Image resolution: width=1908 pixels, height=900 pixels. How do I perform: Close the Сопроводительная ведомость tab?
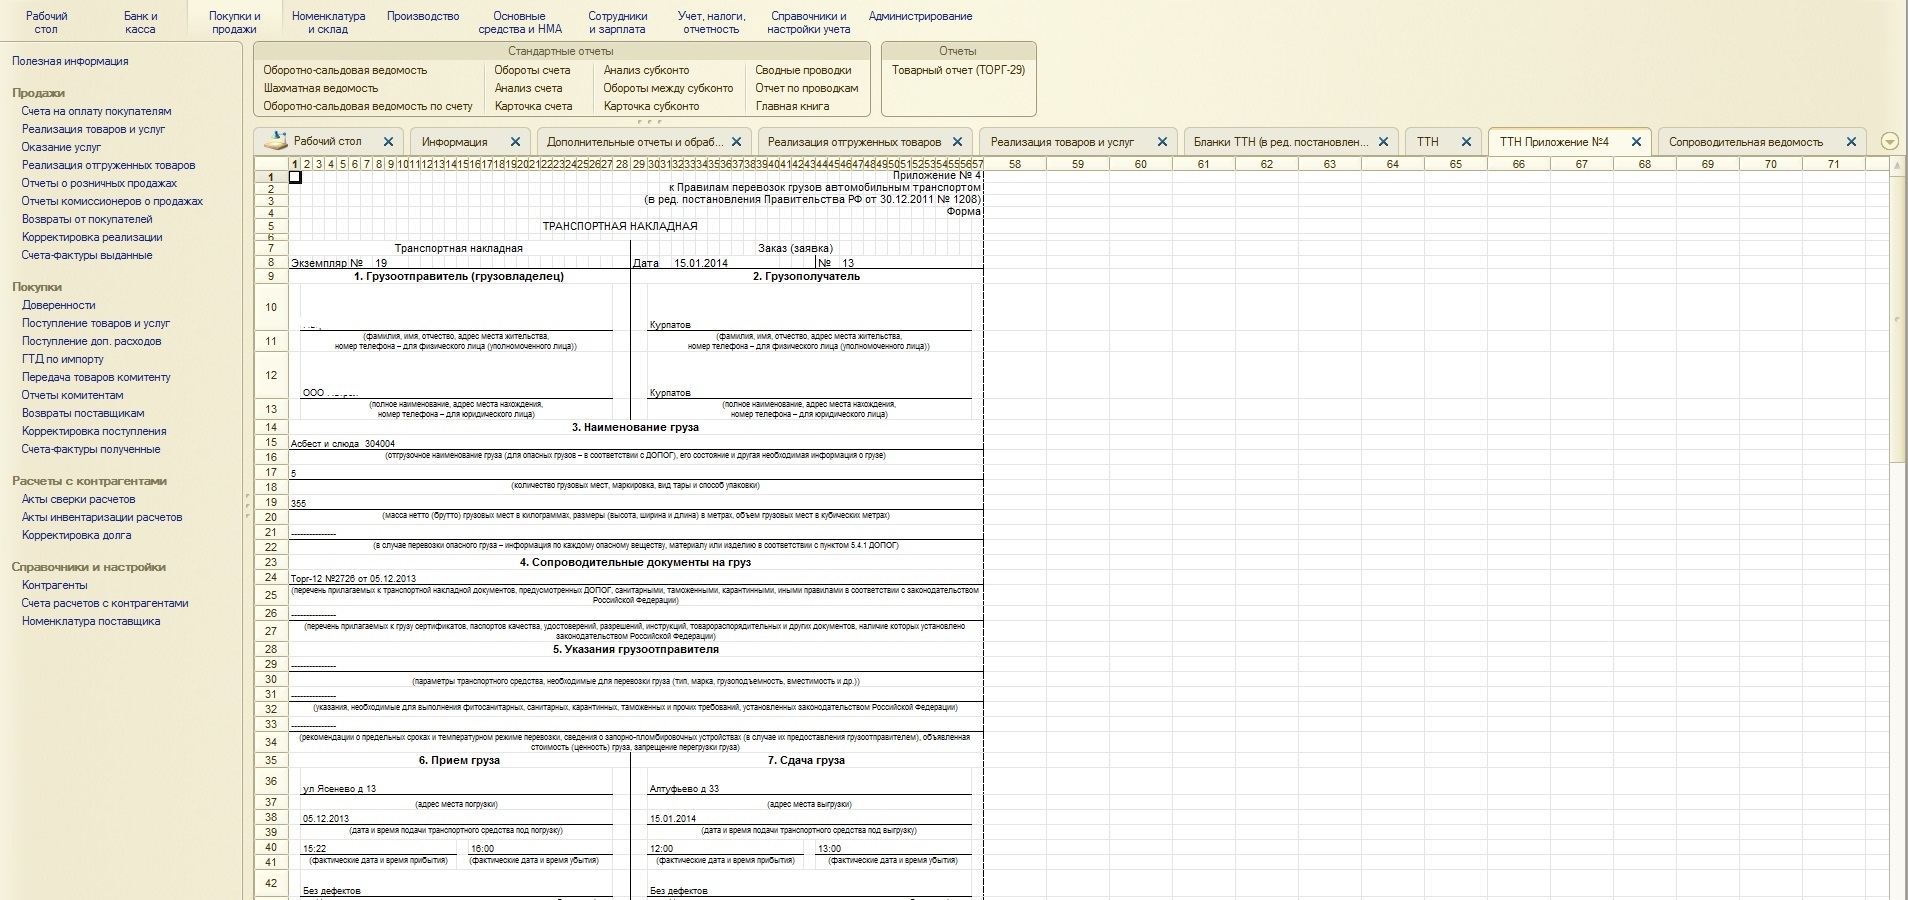pos(1851,142)
